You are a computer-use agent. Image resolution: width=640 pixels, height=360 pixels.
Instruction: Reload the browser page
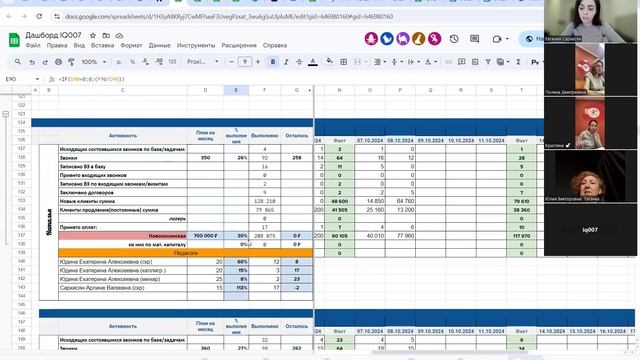click(x=39, y=16)
